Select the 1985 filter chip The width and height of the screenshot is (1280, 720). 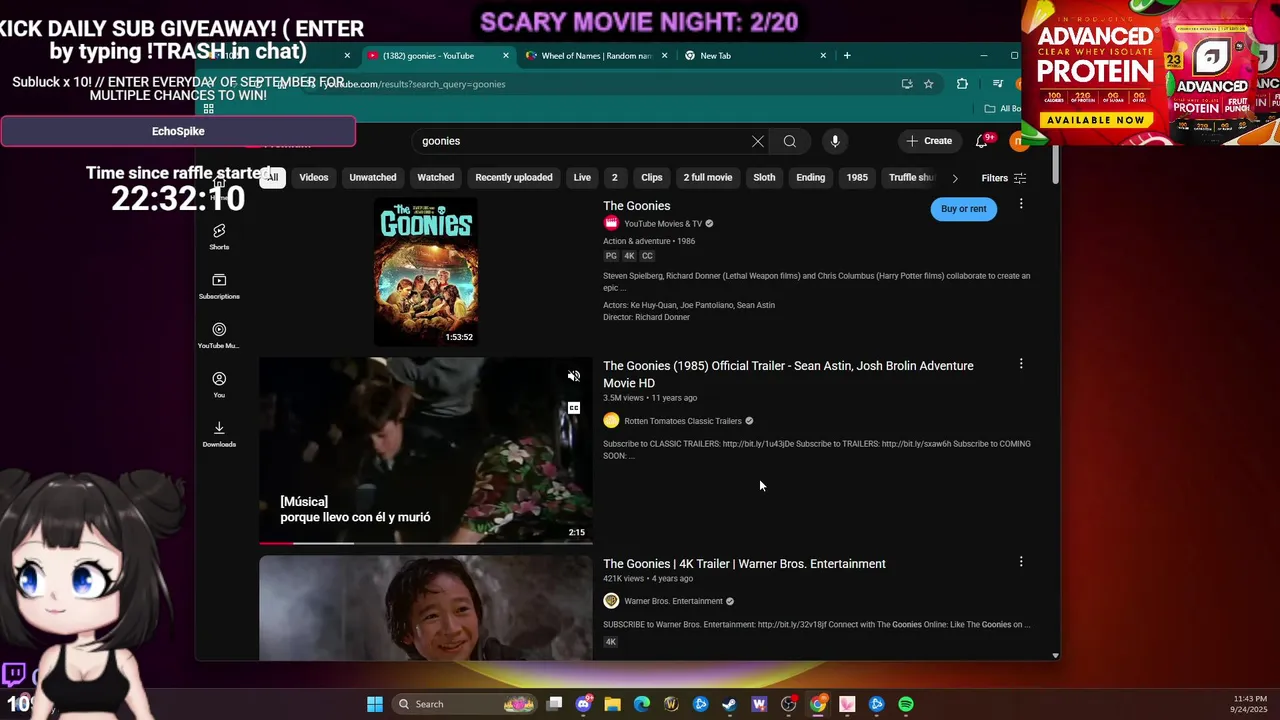[857, 178]
